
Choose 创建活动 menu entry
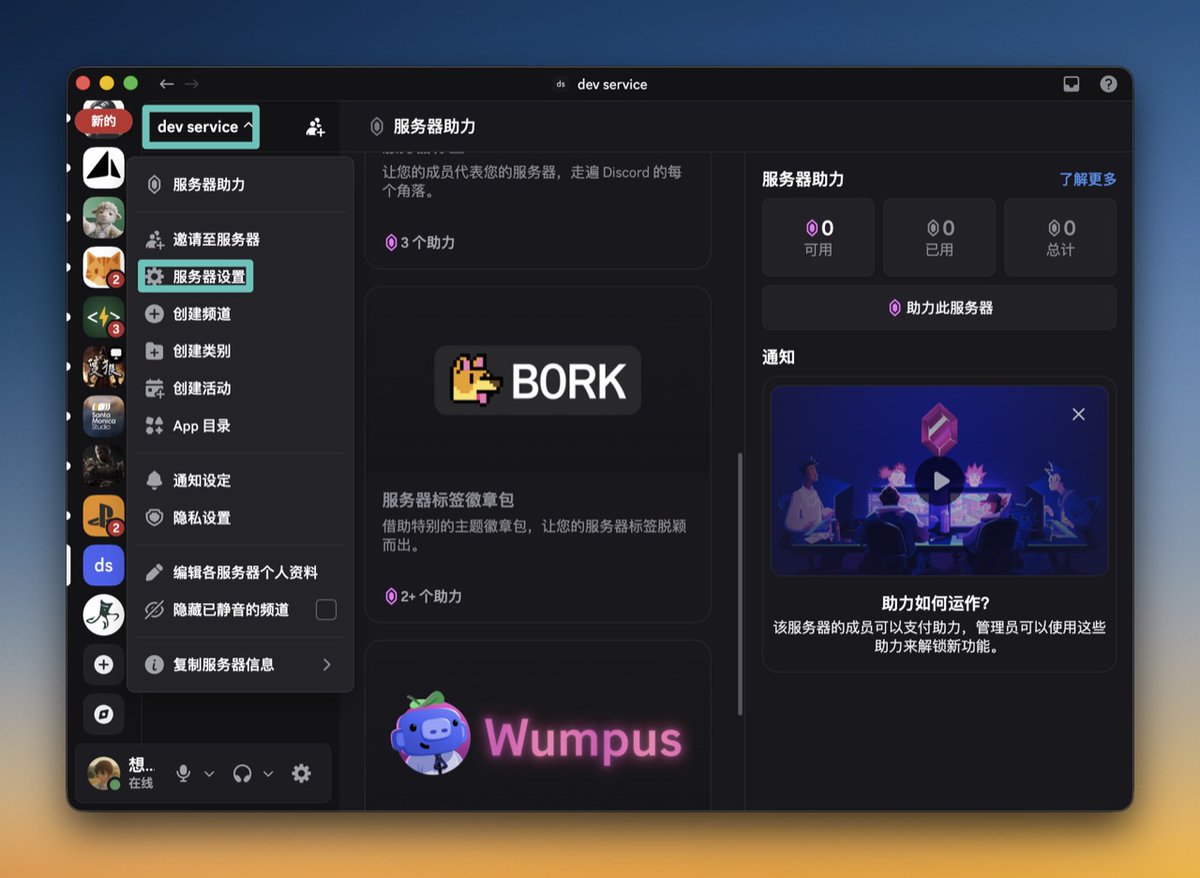click(x=240, y=388)
